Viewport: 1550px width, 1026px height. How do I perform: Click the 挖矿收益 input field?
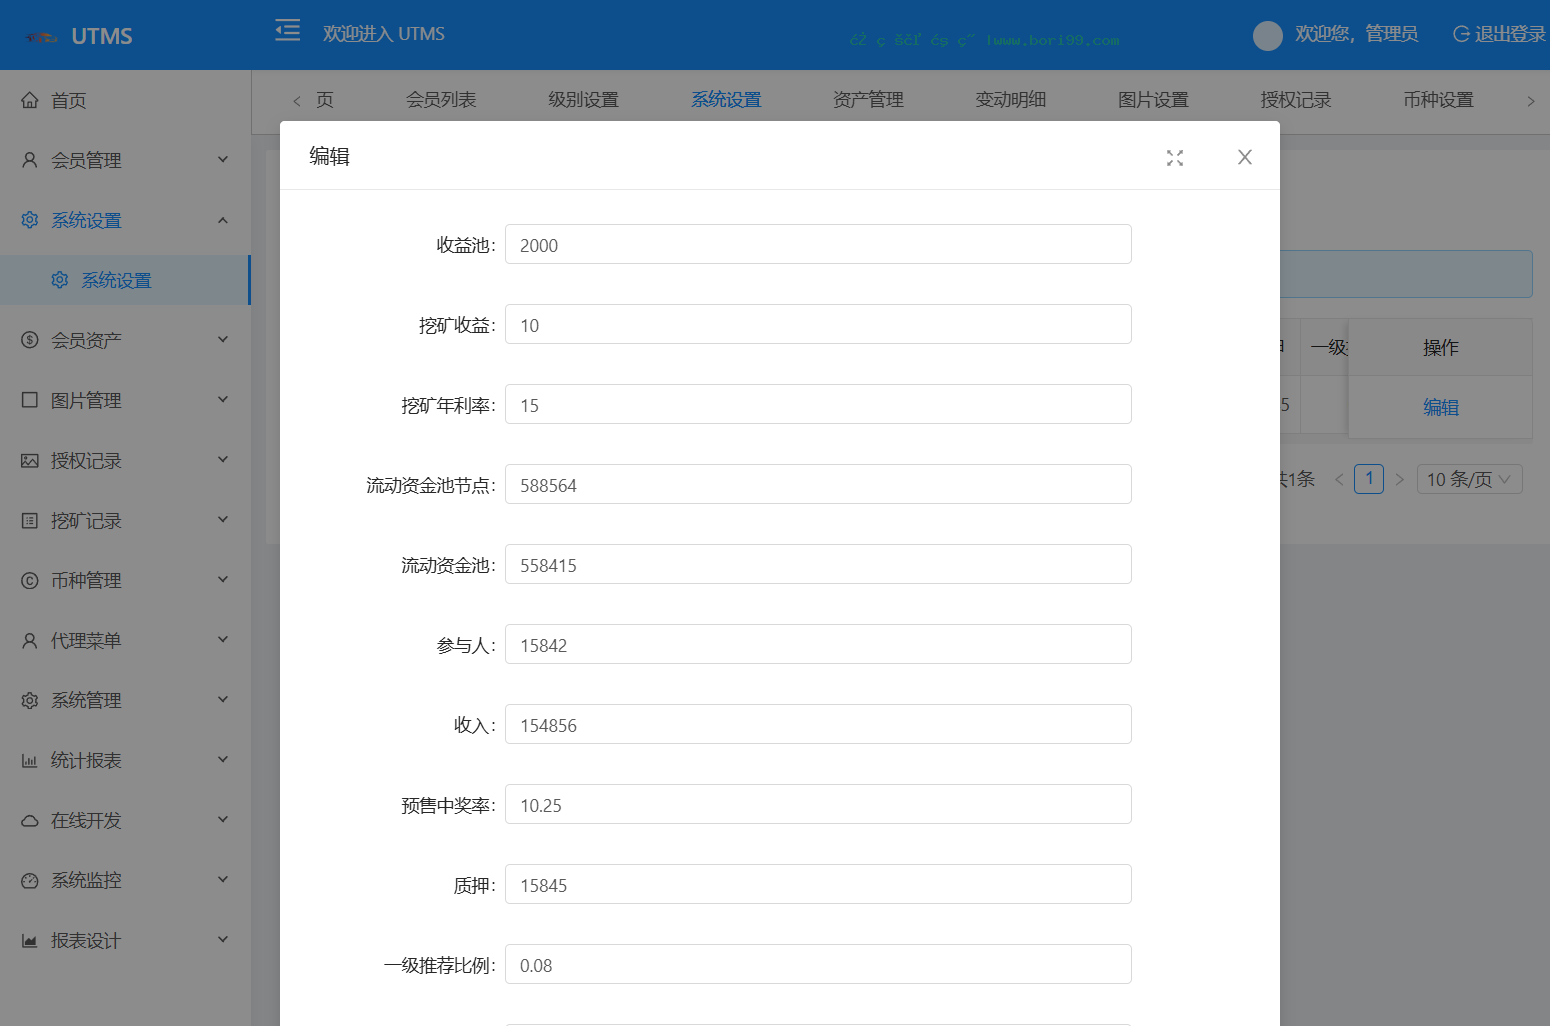(818, 324)
